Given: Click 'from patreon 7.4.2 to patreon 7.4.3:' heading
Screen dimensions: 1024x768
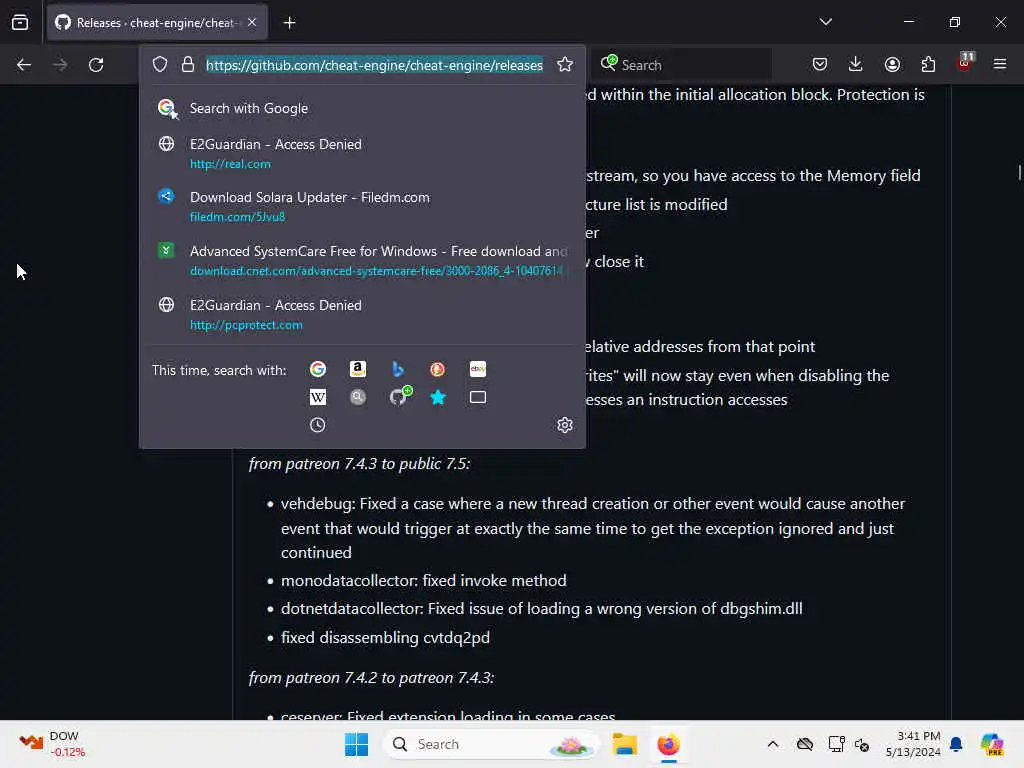Looking at the screenshot, I should pos(371,678).
